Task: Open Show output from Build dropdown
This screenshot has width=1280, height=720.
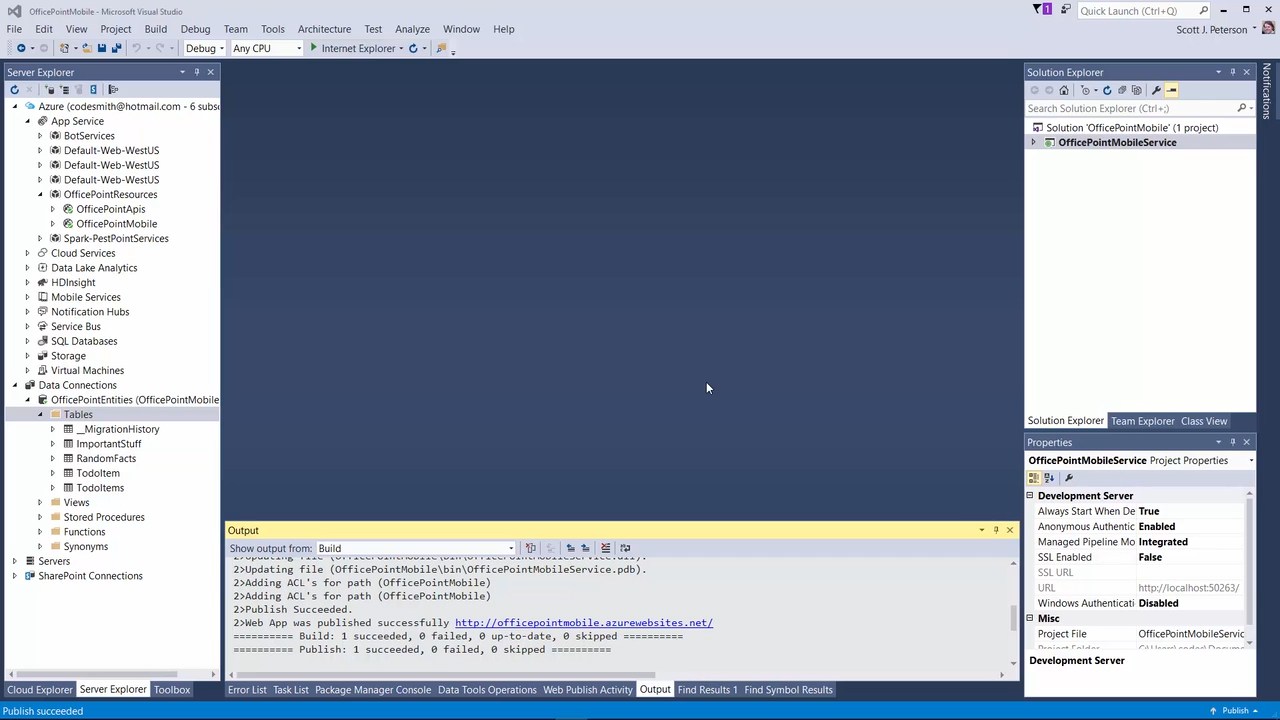Action: coord(416,548)
